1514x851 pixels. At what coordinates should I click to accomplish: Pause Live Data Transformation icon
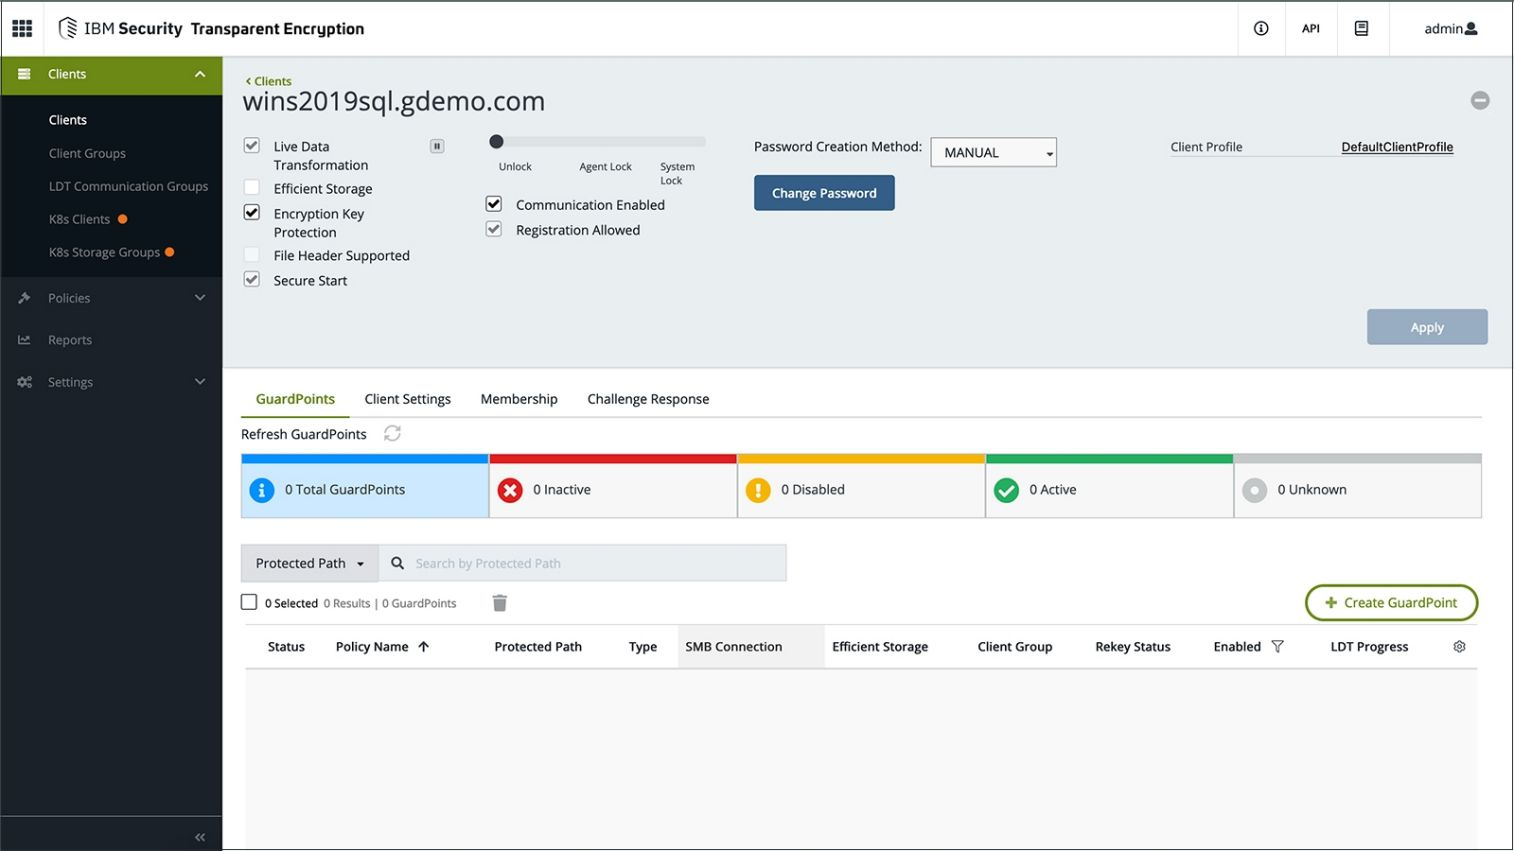coord(437,146)
